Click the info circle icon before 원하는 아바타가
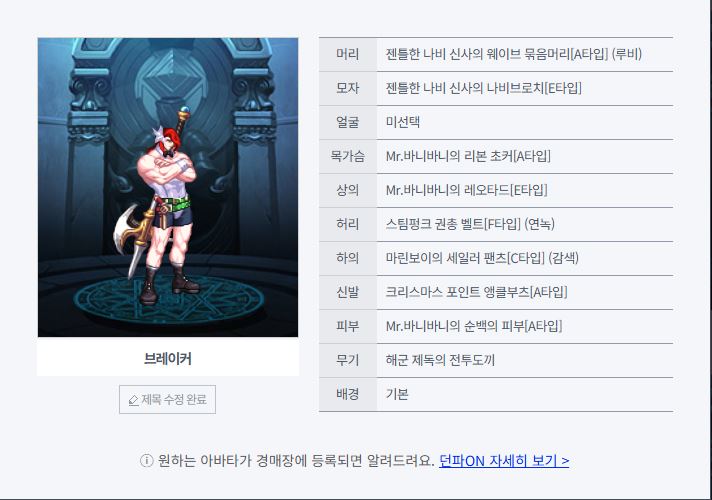The image size is (712, 500). [x=146, y=461]
